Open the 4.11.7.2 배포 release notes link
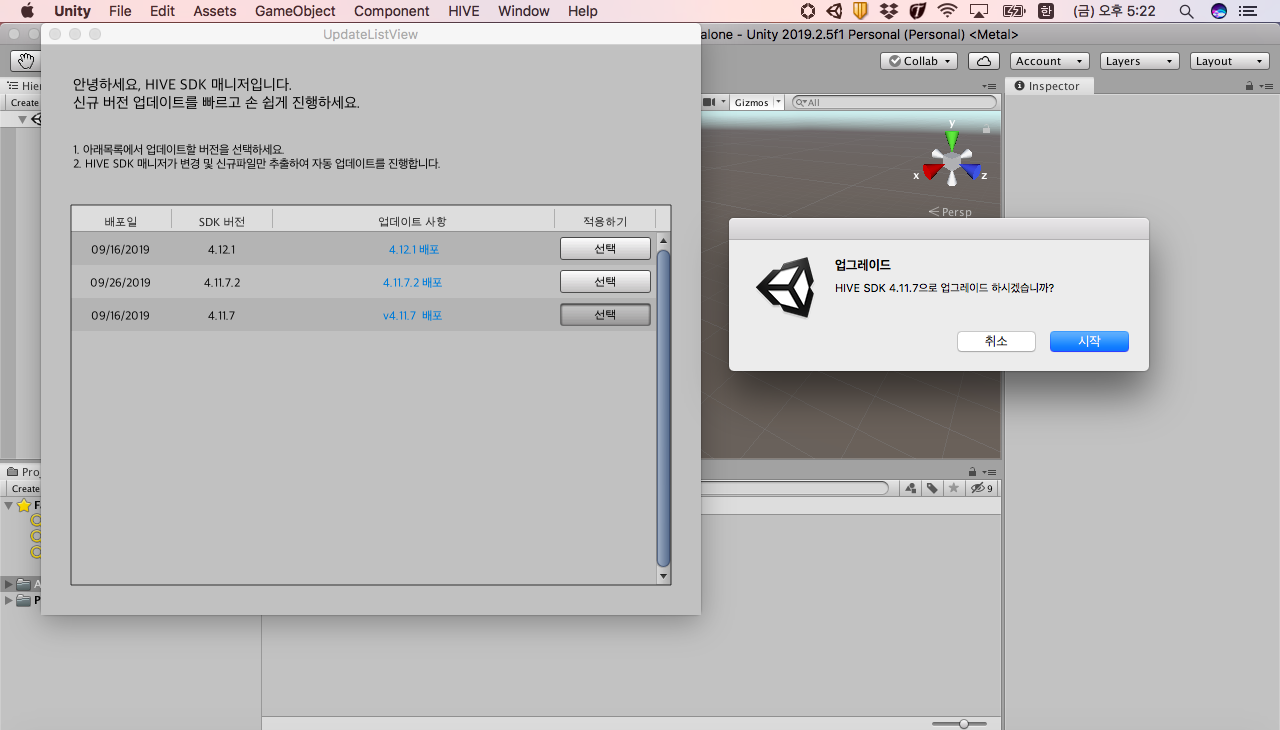Screen dimensions: 1280x730 click(x=412, y=282)
